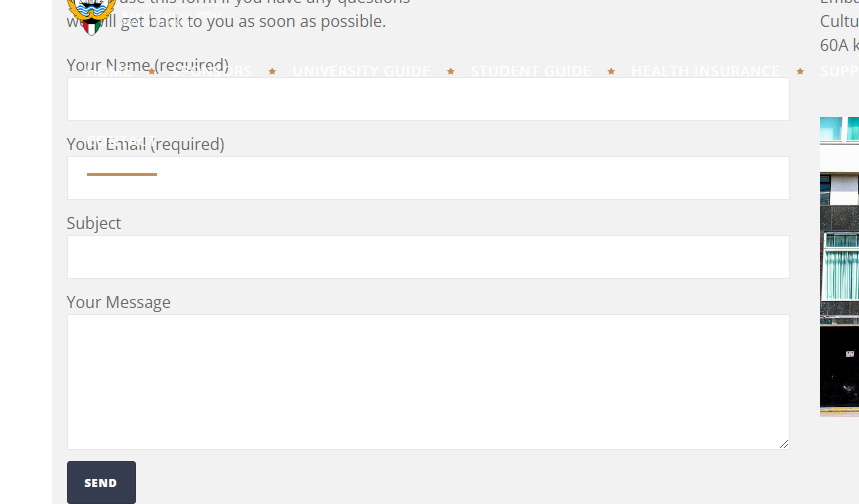Select STUDENT GUIDE in navigation
859x504 pixels.
pos(530,71)
